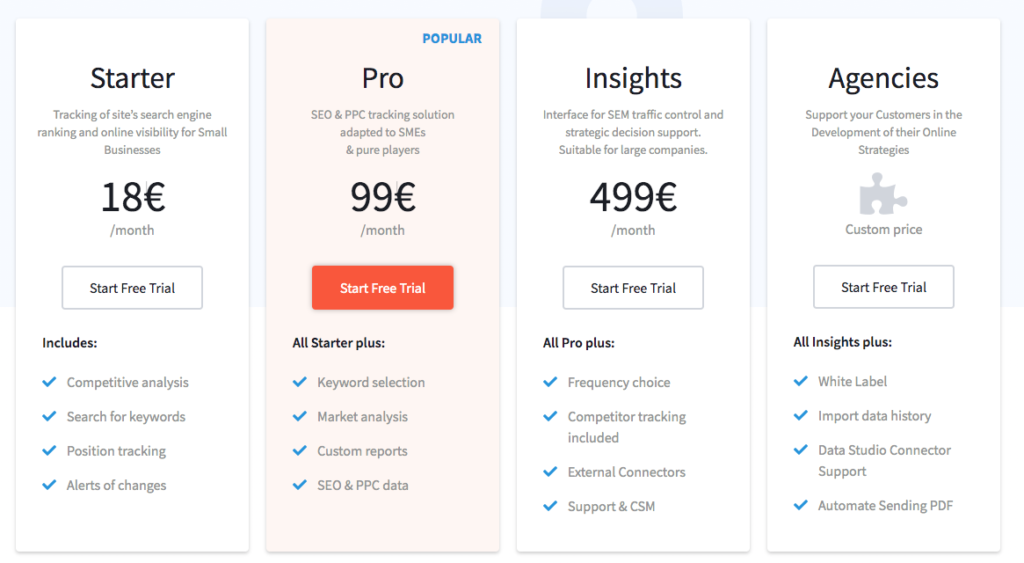The width and height of the screenshot is (1024, 563).
Task: Start the Pro plan free trial
Action: 383,287
